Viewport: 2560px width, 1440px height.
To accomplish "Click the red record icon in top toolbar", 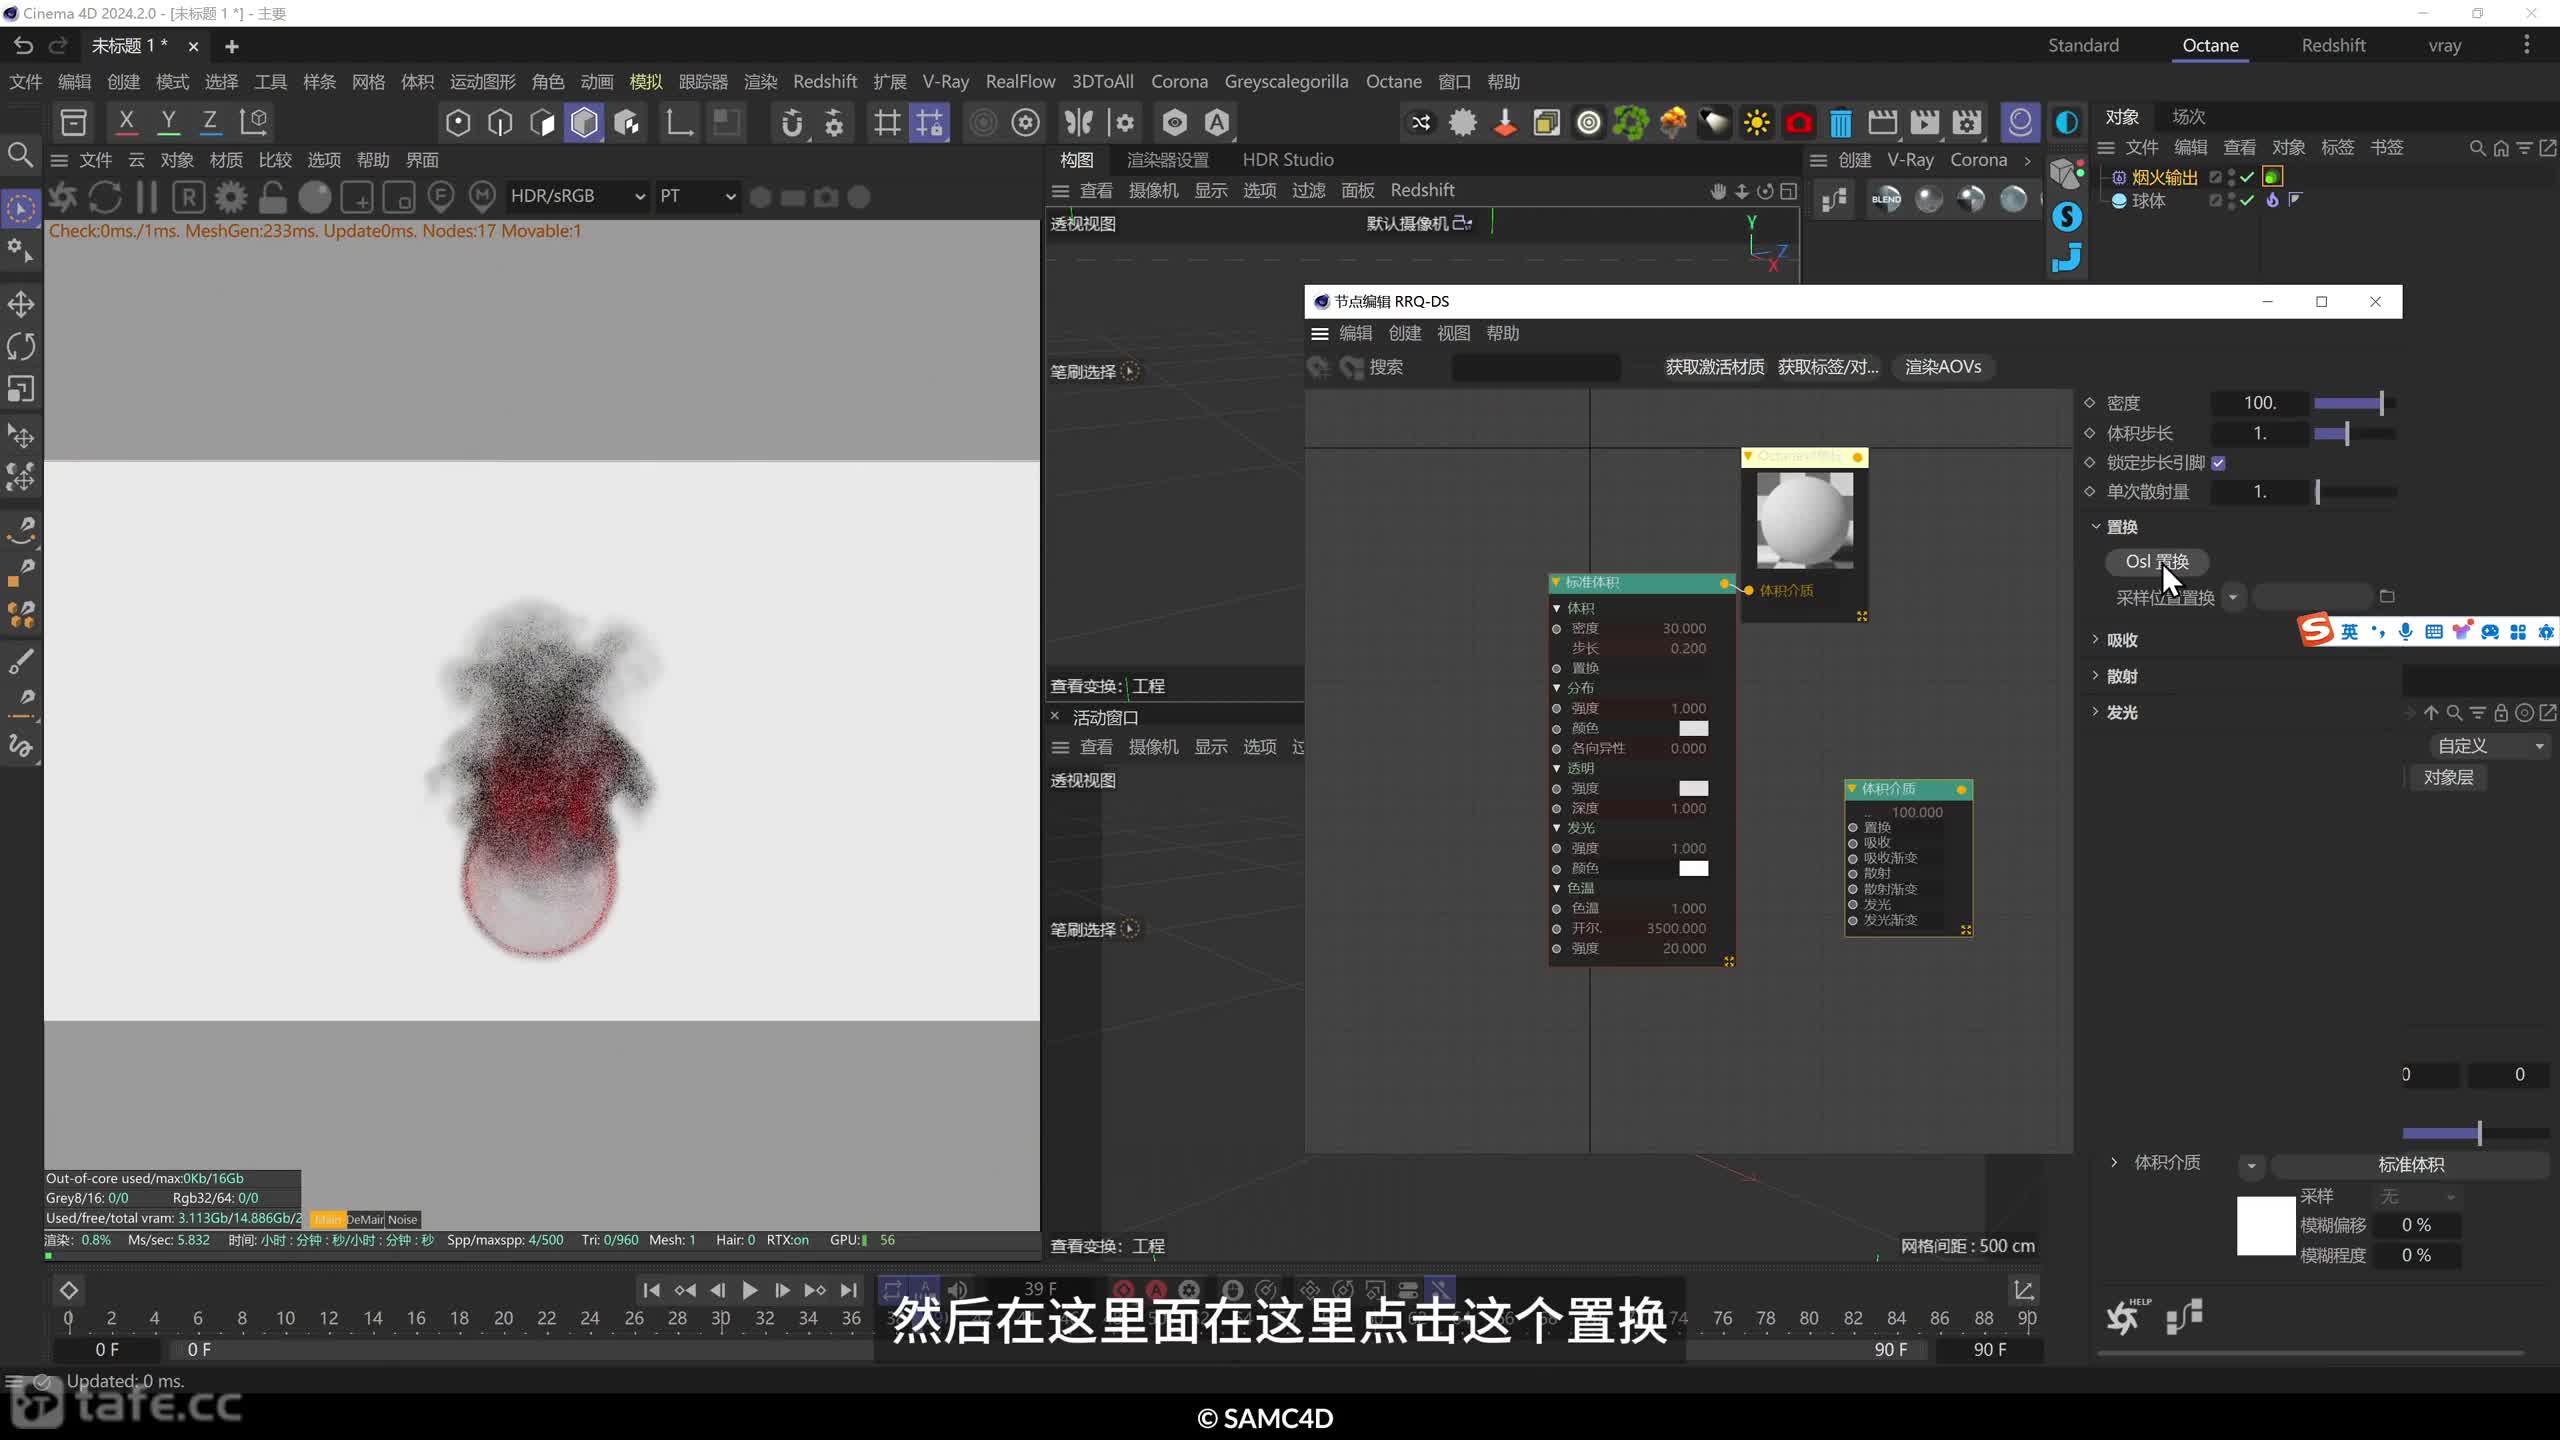I will pyautogui.click(x=1799, y=122).
